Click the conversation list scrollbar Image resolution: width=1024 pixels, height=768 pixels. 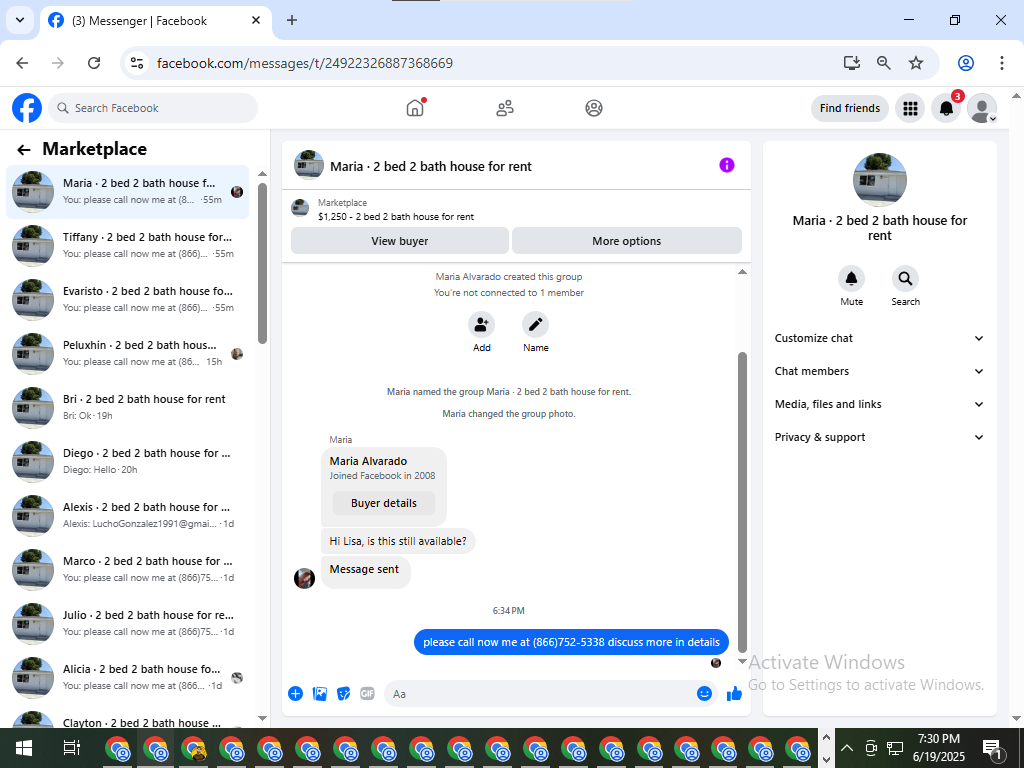(263, 263)
